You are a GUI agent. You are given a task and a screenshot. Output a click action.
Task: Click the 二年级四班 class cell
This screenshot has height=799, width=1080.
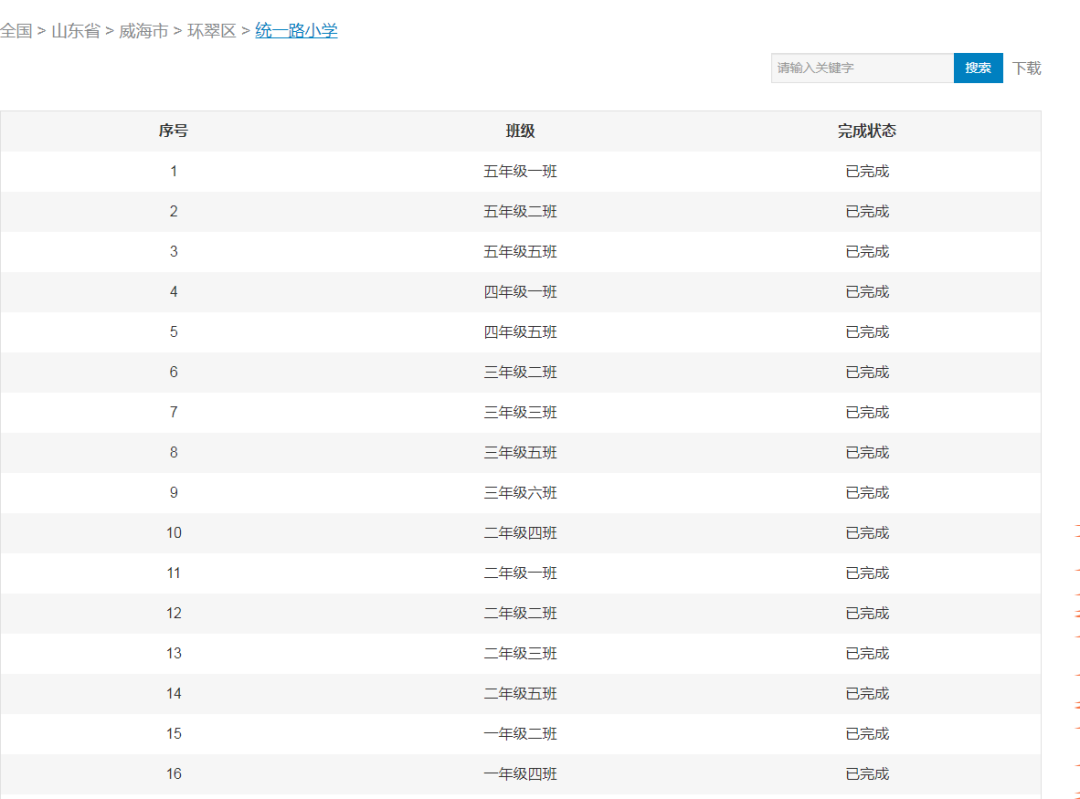point(520,533)
